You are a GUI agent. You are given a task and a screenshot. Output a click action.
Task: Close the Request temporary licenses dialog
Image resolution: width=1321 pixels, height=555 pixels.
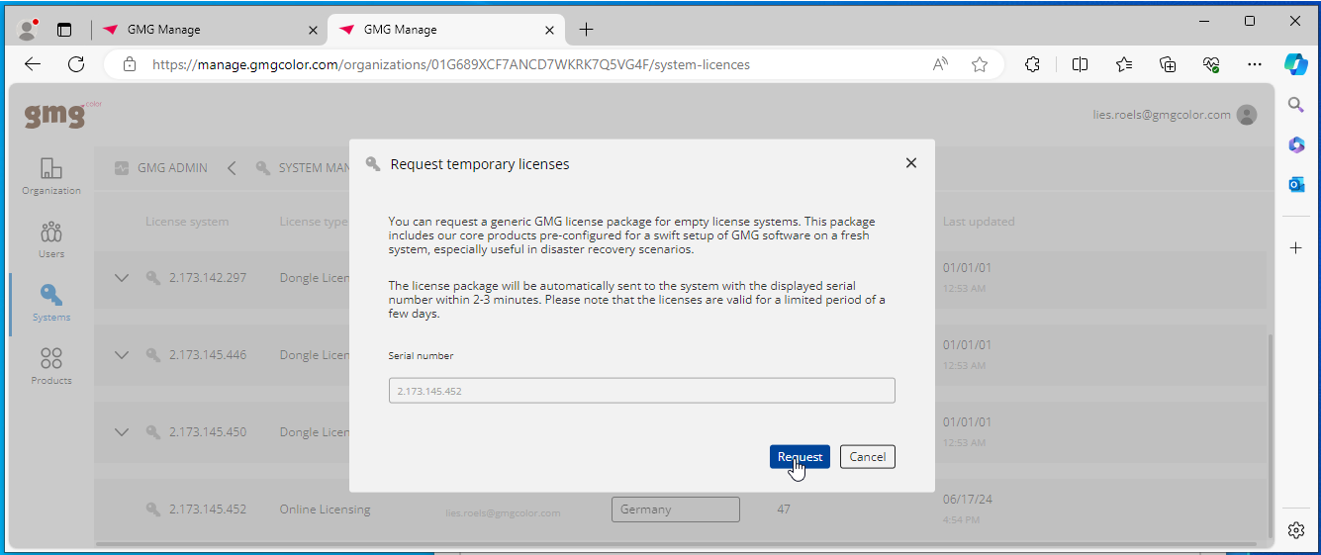911,163
